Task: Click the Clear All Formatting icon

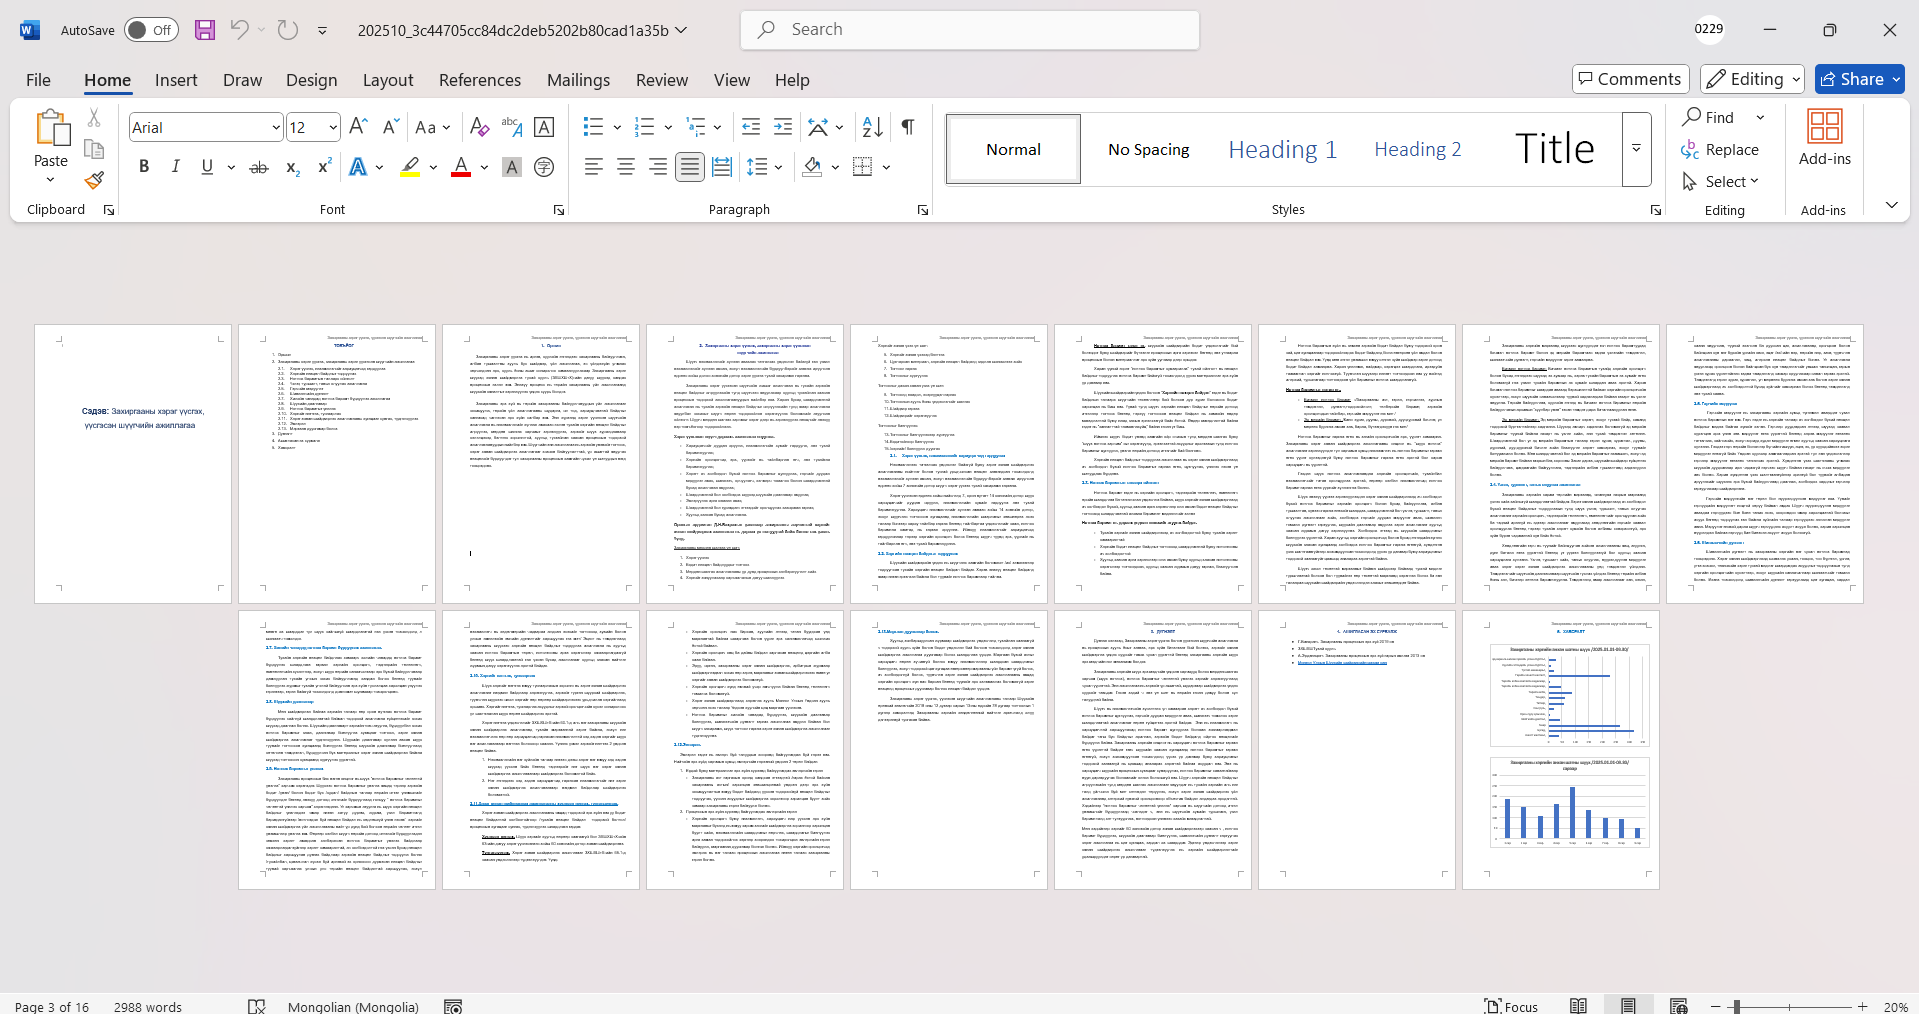Action: coord(479,127)
